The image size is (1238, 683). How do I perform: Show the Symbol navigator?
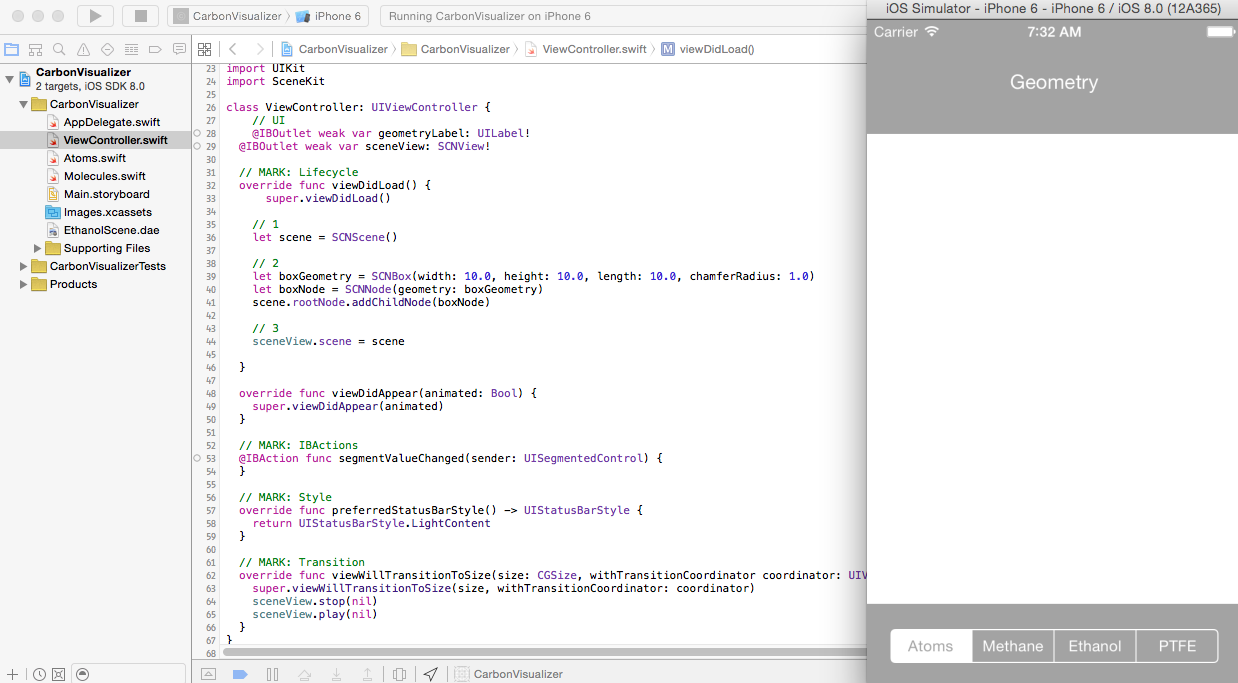(x=36, y=49)
